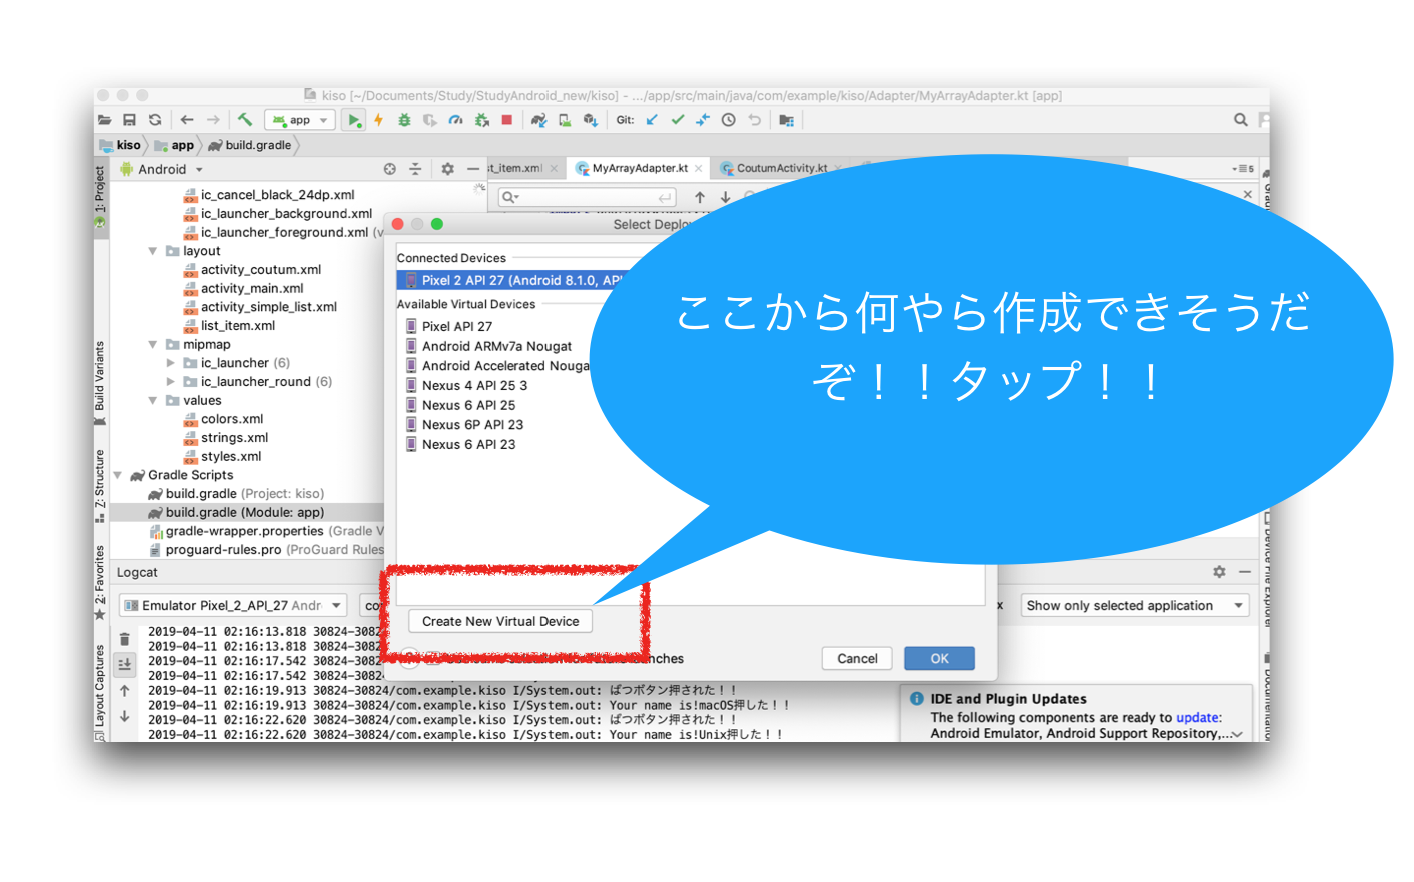Navigate Back with the left arrow icon
Image resolution: width=1414 pixels, height=882 pixels.
187,120
